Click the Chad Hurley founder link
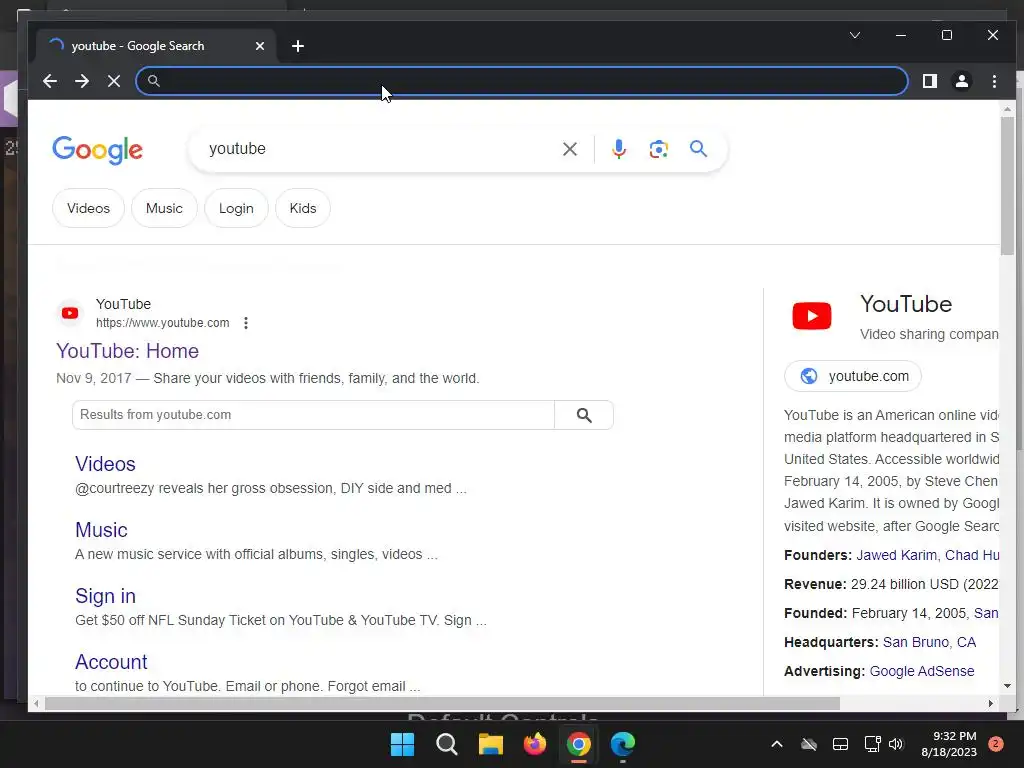The width and height of the screenshot is (1024, 768). coord(972,555)
